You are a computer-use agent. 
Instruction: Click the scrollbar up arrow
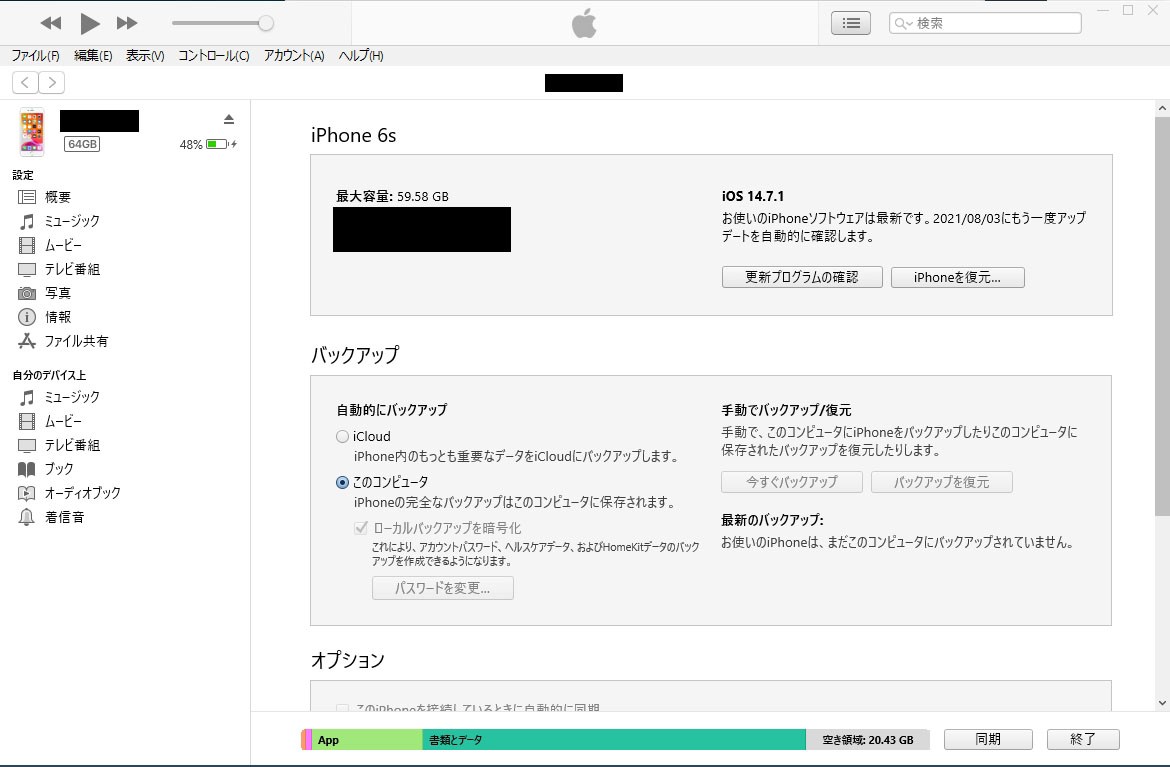(x=1162, y=108)
